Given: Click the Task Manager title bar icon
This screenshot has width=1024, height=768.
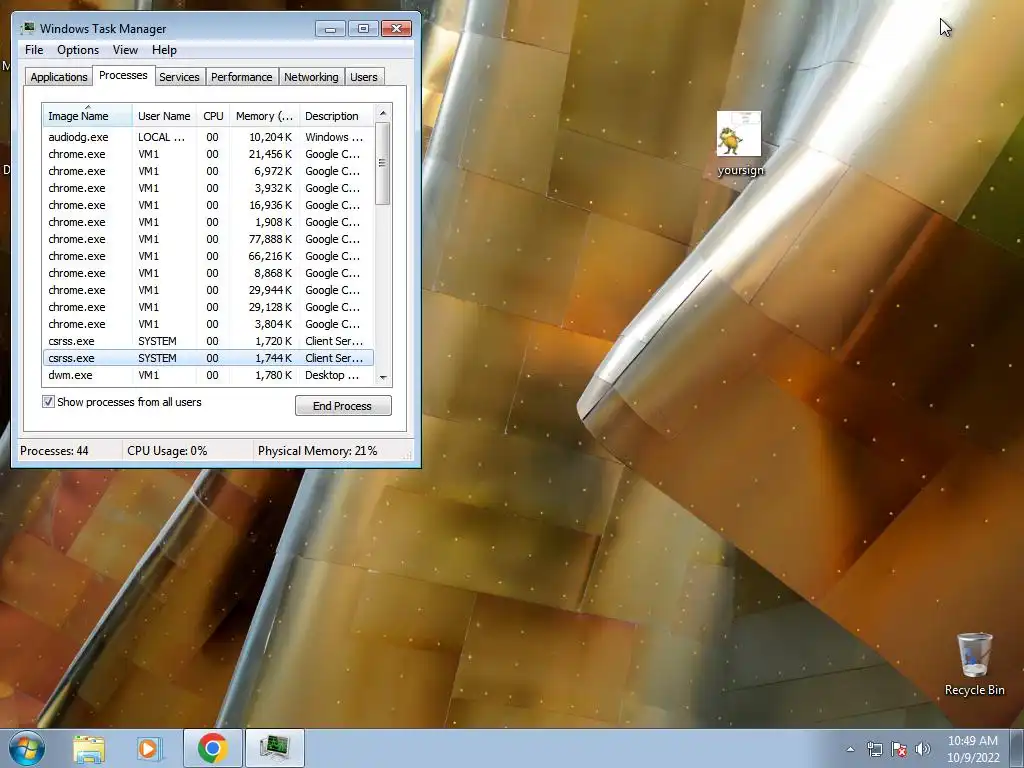Looking at the screenshot, I should (x=27, y=28).
